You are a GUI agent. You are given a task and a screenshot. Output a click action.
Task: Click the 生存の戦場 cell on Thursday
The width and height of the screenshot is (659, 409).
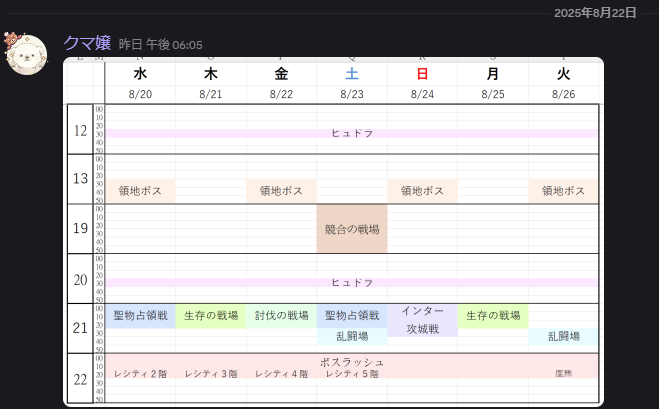(x=211, y=316)
